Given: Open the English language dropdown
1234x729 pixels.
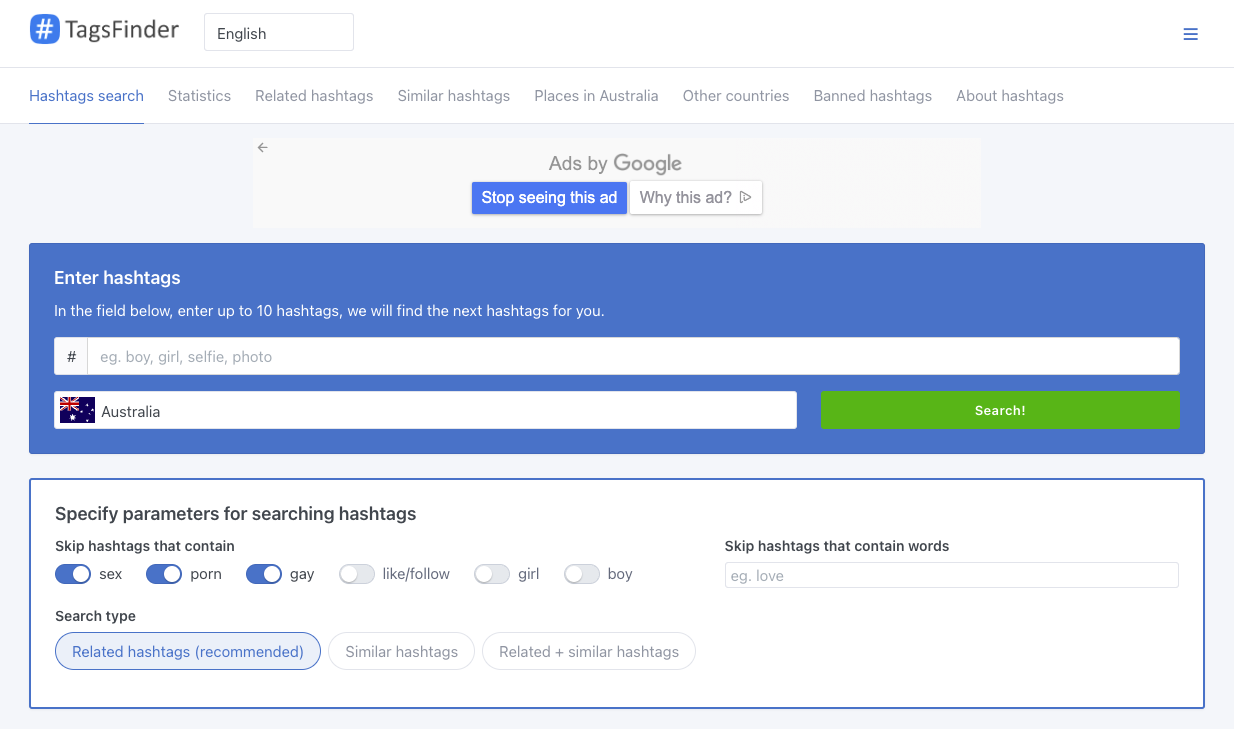Looking at the screenshot, I should tap(279, 33).
